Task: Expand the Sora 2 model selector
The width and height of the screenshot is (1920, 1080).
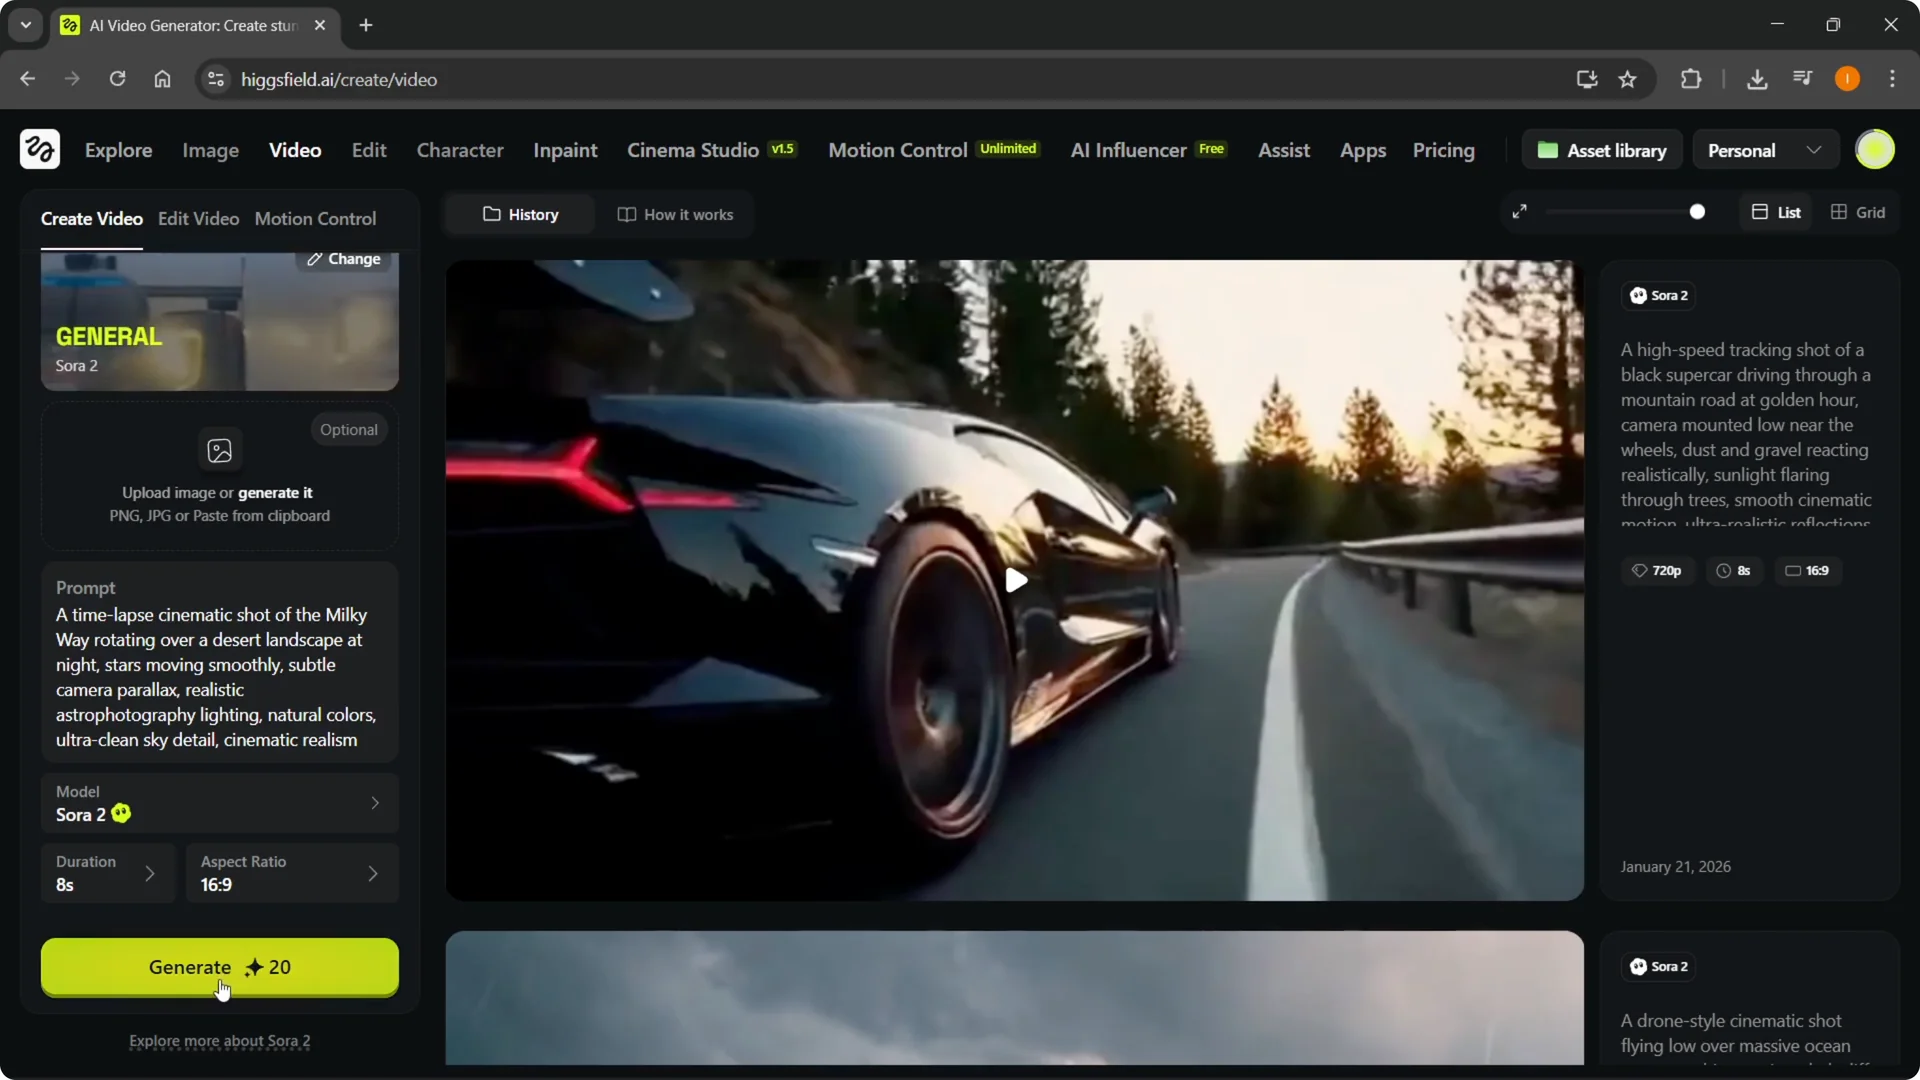Action: tap(219, 803)
